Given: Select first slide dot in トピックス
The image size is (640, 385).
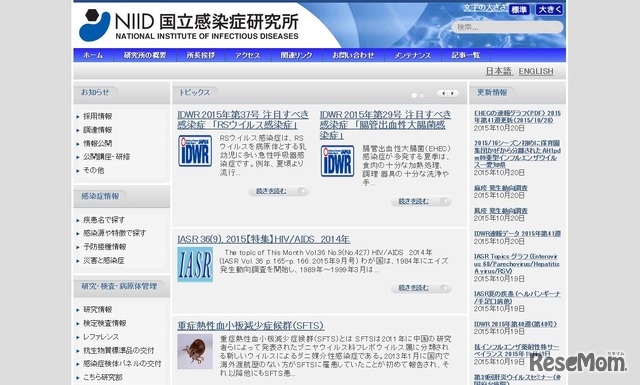Looking at the screenshot, I should pyautogui.click(x=414, y=95).
